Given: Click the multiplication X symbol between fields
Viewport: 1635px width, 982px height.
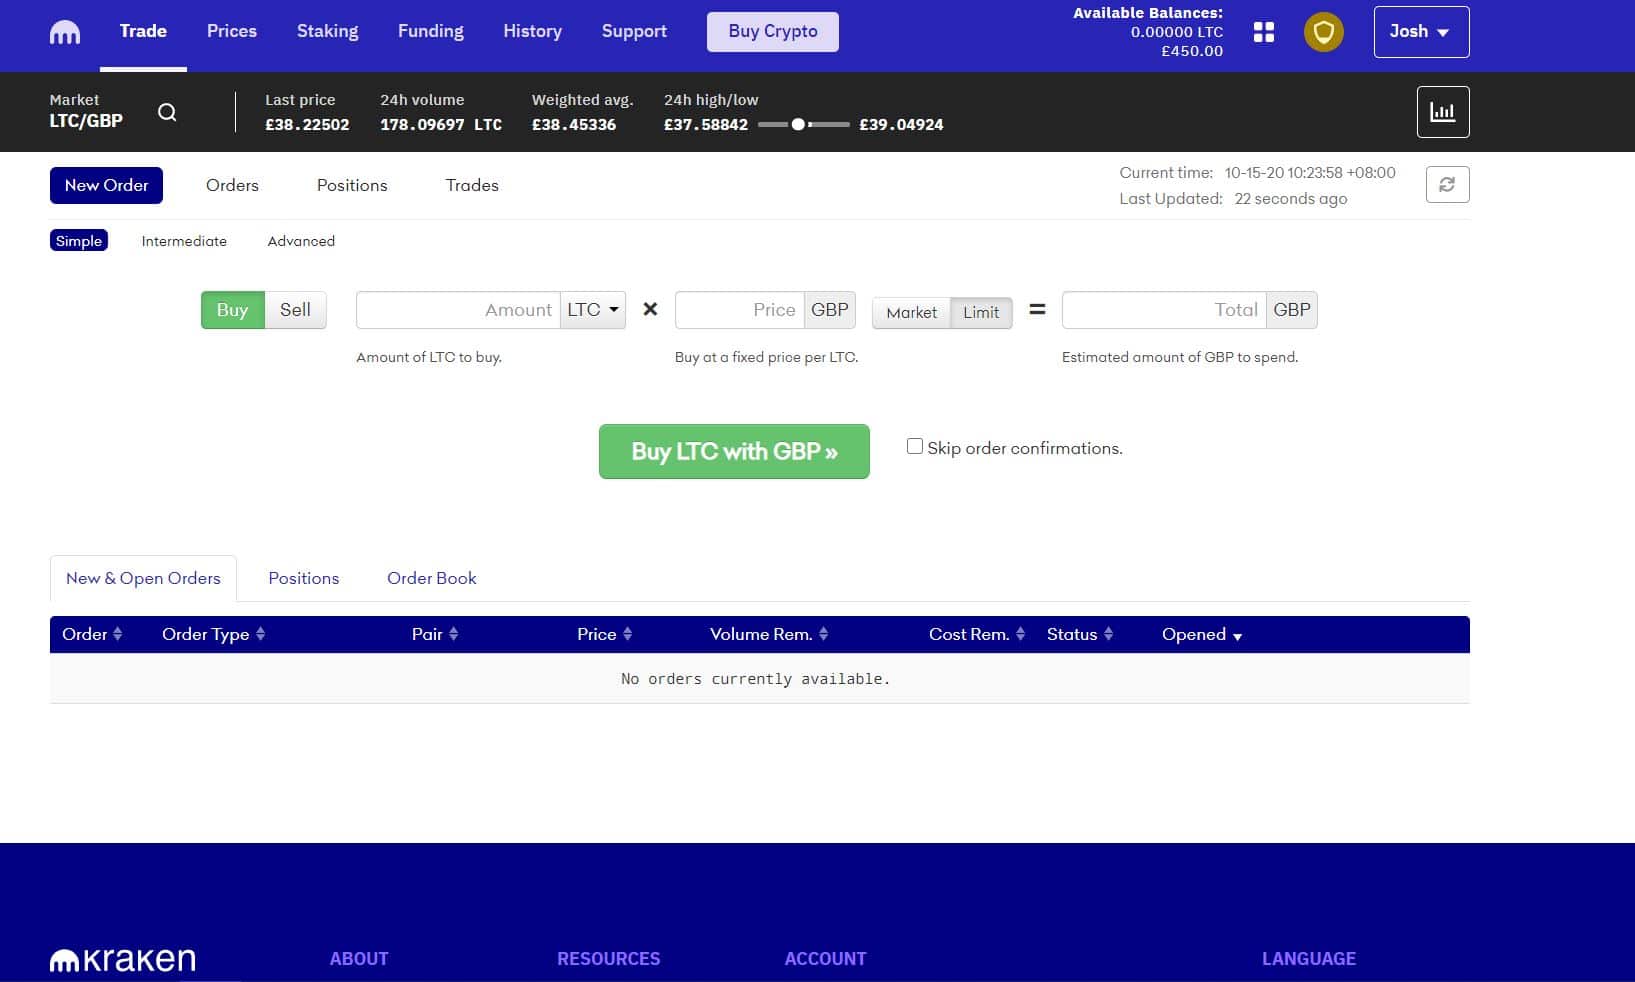Looking at the screenshot, I should pos(650,310).
